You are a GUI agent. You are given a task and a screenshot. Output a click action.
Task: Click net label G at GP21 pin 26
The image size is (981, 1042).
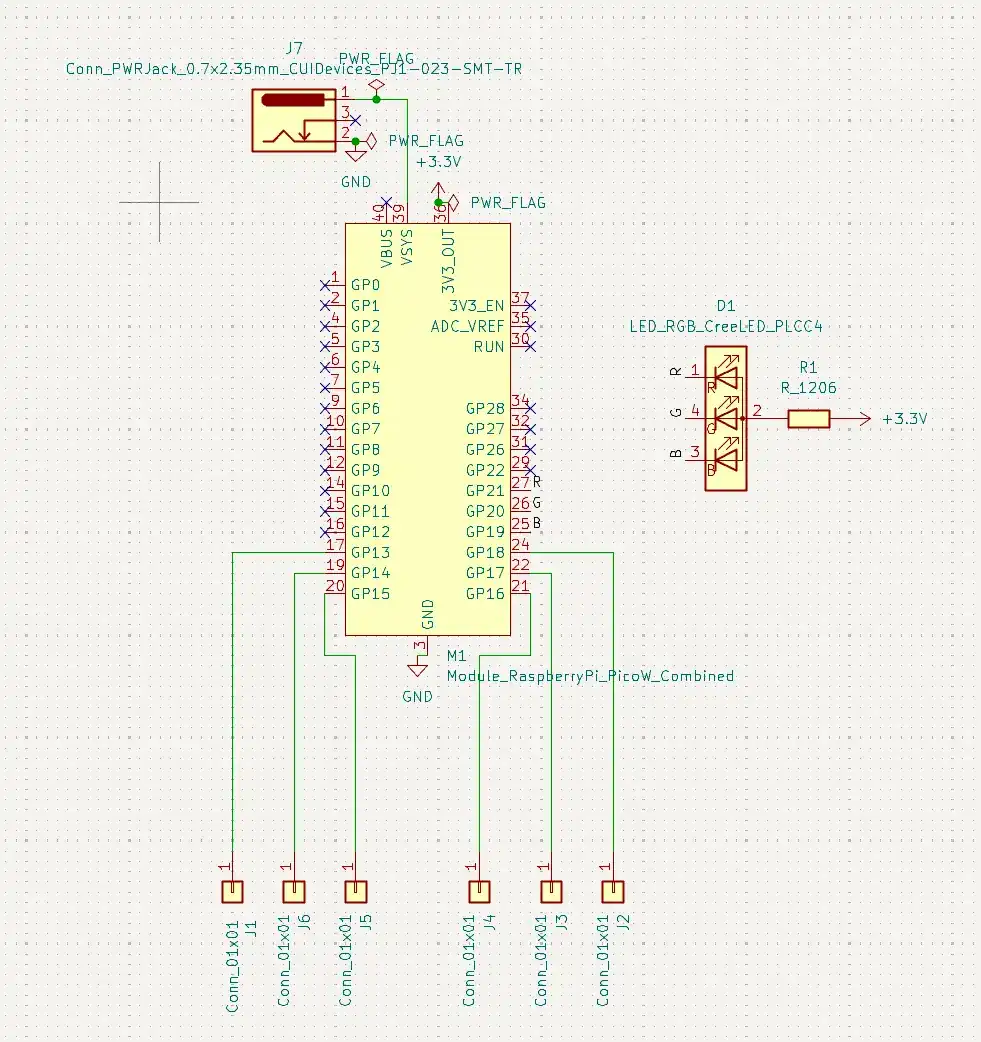click(537, 502)
